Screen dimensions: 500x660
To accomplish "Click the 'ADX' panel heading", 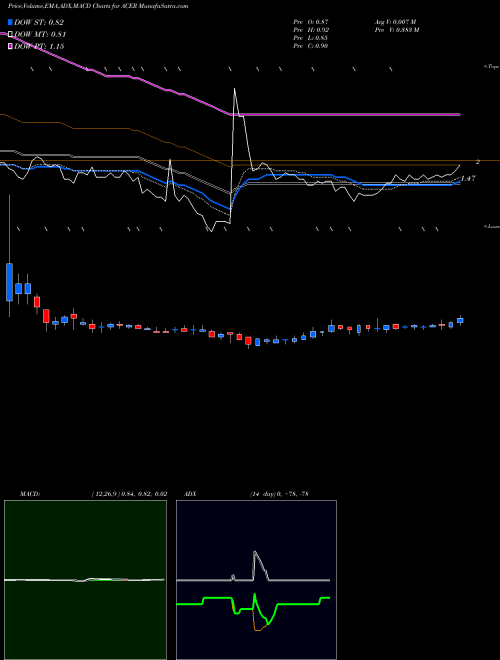I will (191, 494).
